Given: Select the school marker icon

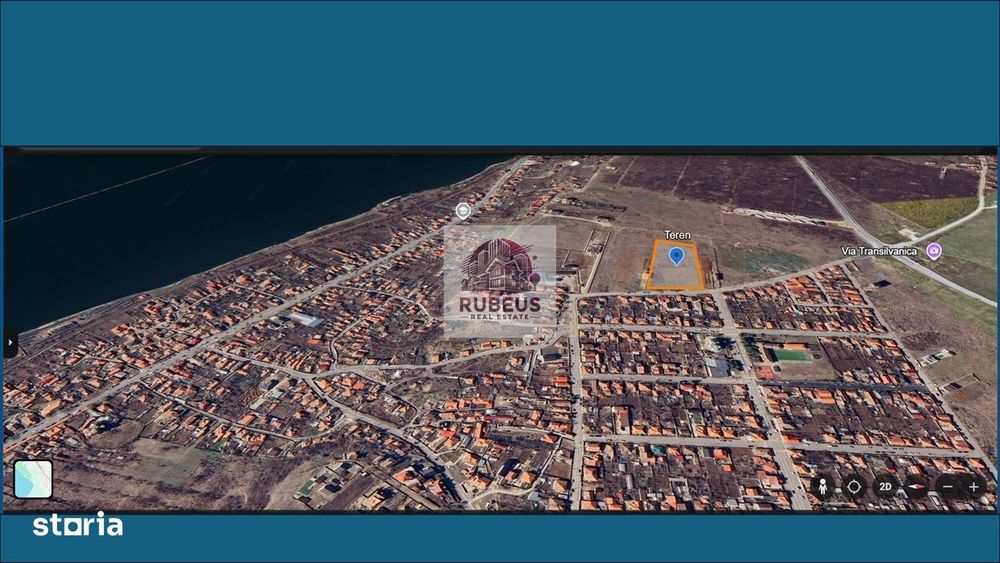Looking at the screenshot, I should point(463,211).
